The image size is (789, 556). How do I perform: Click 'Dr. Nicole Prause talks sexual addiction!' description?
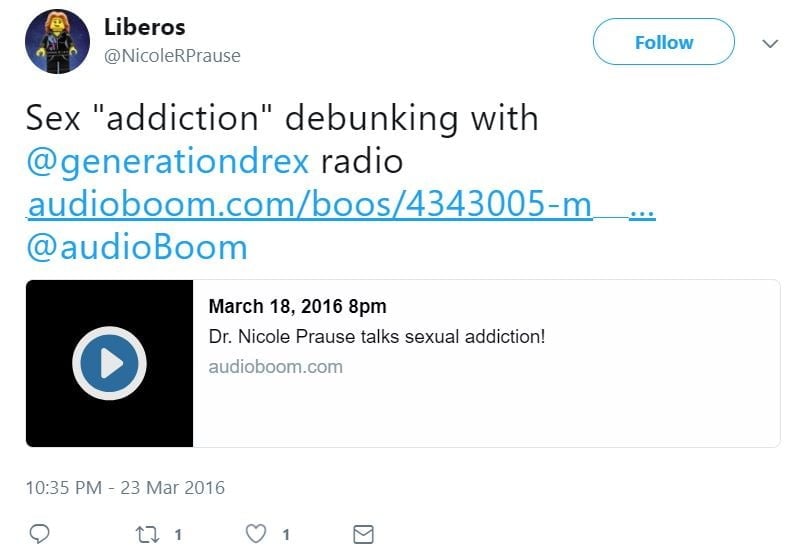pyautogui.click(x=377, y=337)
